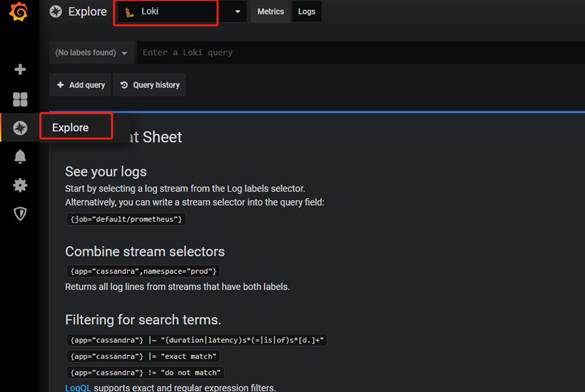Screen dimensions: 585x392
Task: Open the Server Admin shield icon
Action: point(20,214)
